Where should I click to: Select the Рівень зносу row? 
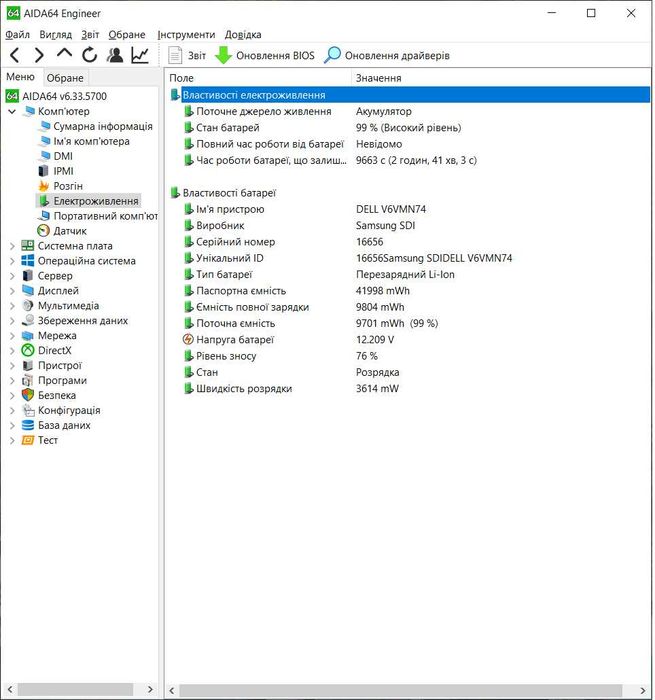tap(410, 356)
